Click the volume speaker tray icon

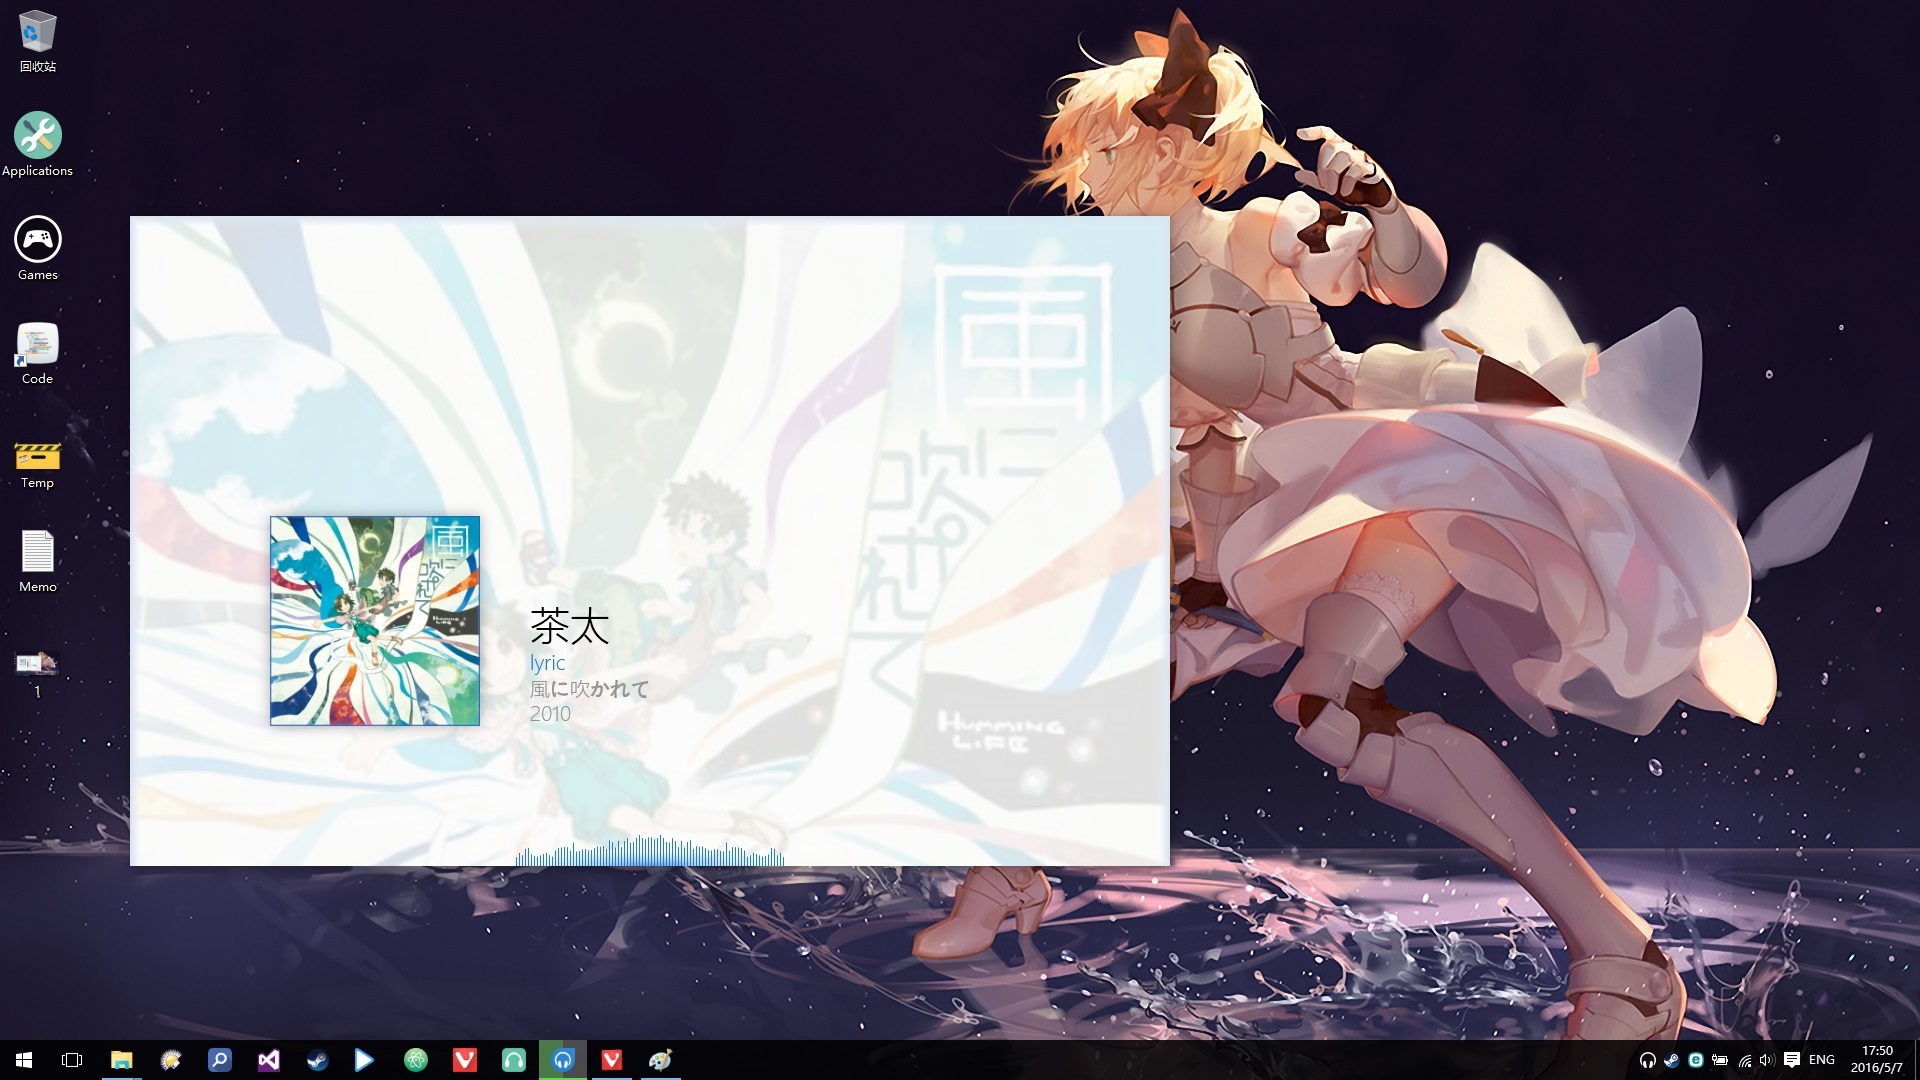(1766, 1060)
